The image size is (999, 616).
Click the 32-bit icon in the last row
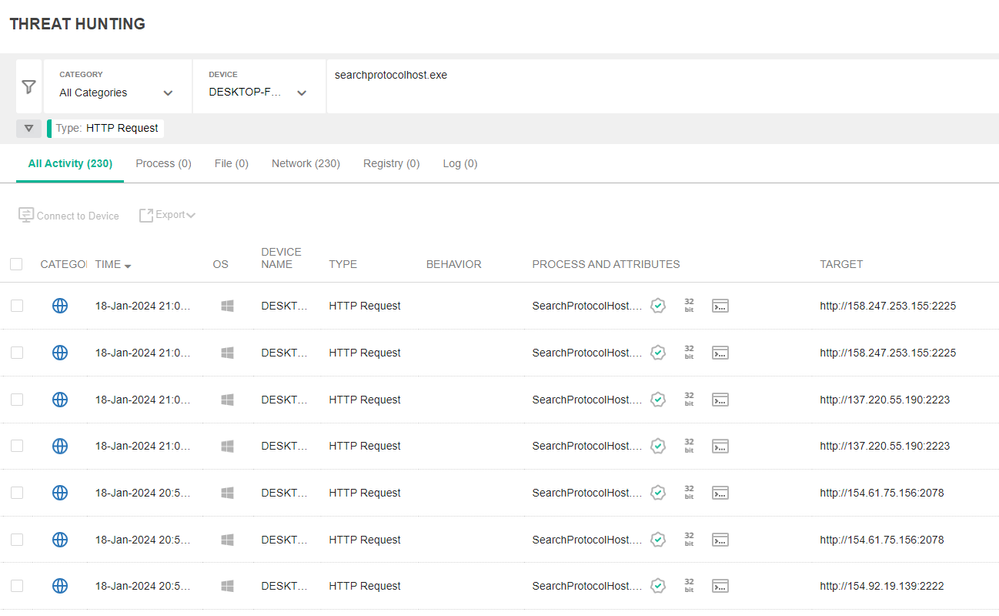[689, 586]
